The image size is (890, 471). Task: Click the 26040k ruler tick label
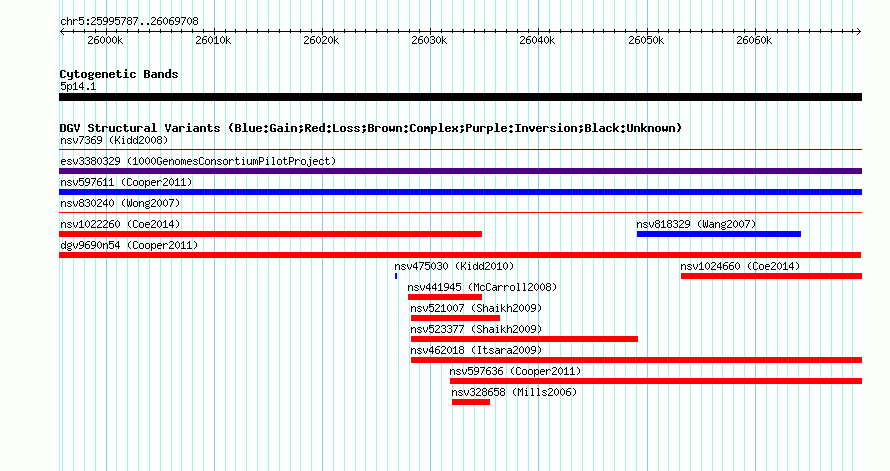[x=537, y=40]
